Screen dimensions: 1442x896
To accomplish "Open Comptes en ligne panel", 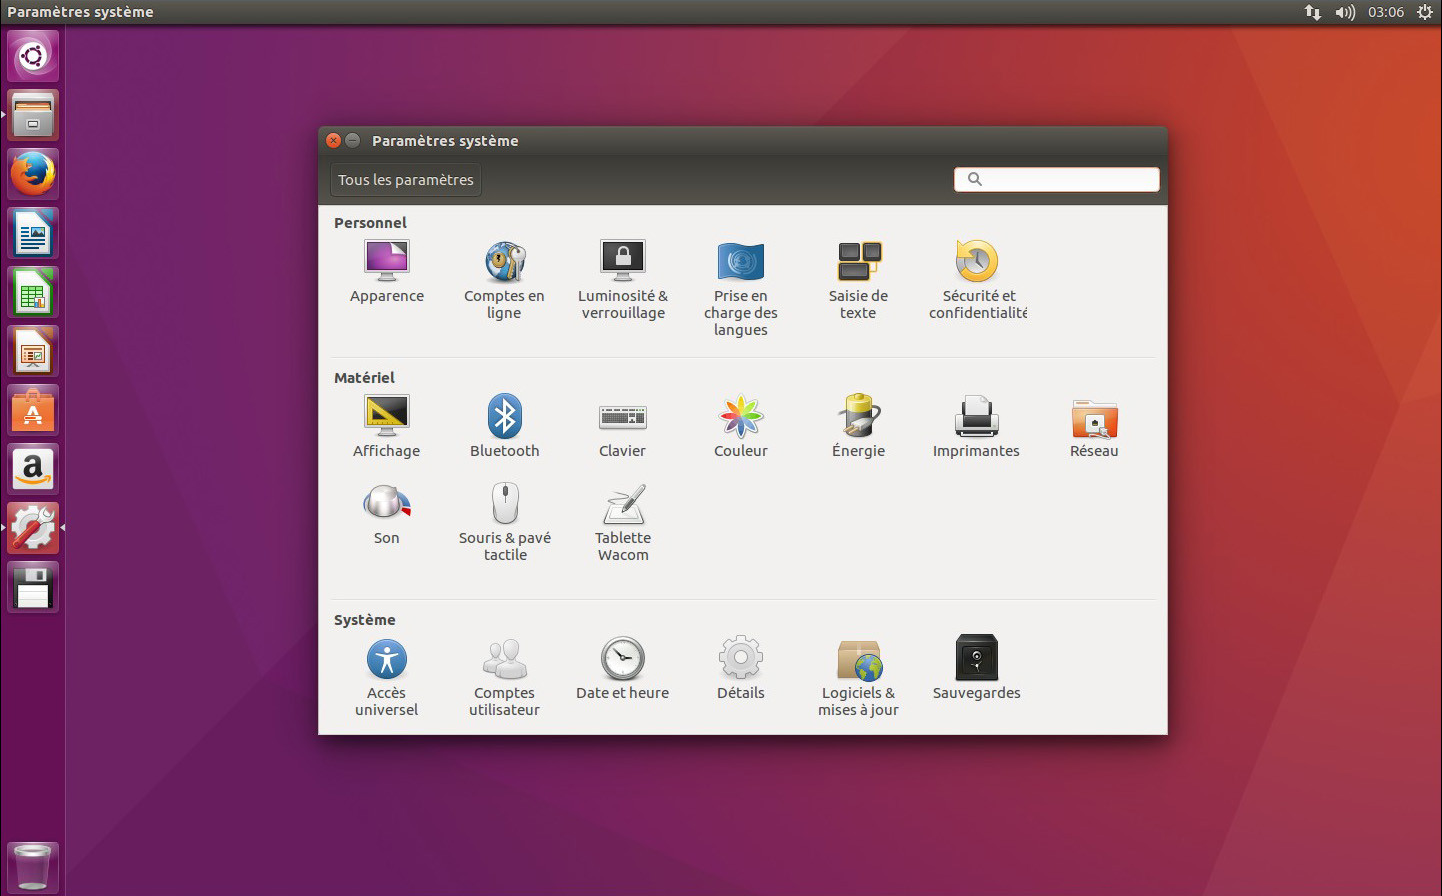I will [504, 280].
